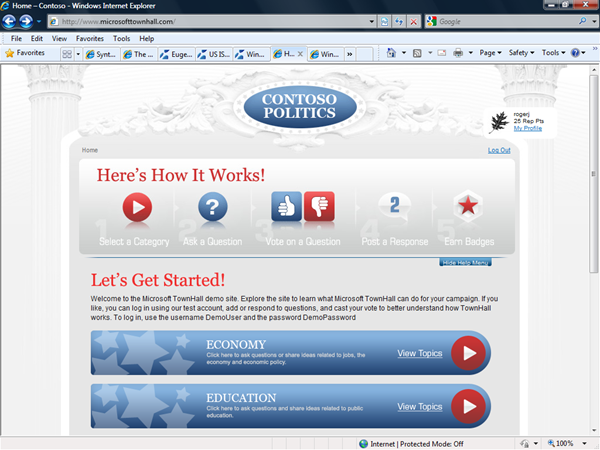Click the scrollbar down arrow

click(594, 430)
